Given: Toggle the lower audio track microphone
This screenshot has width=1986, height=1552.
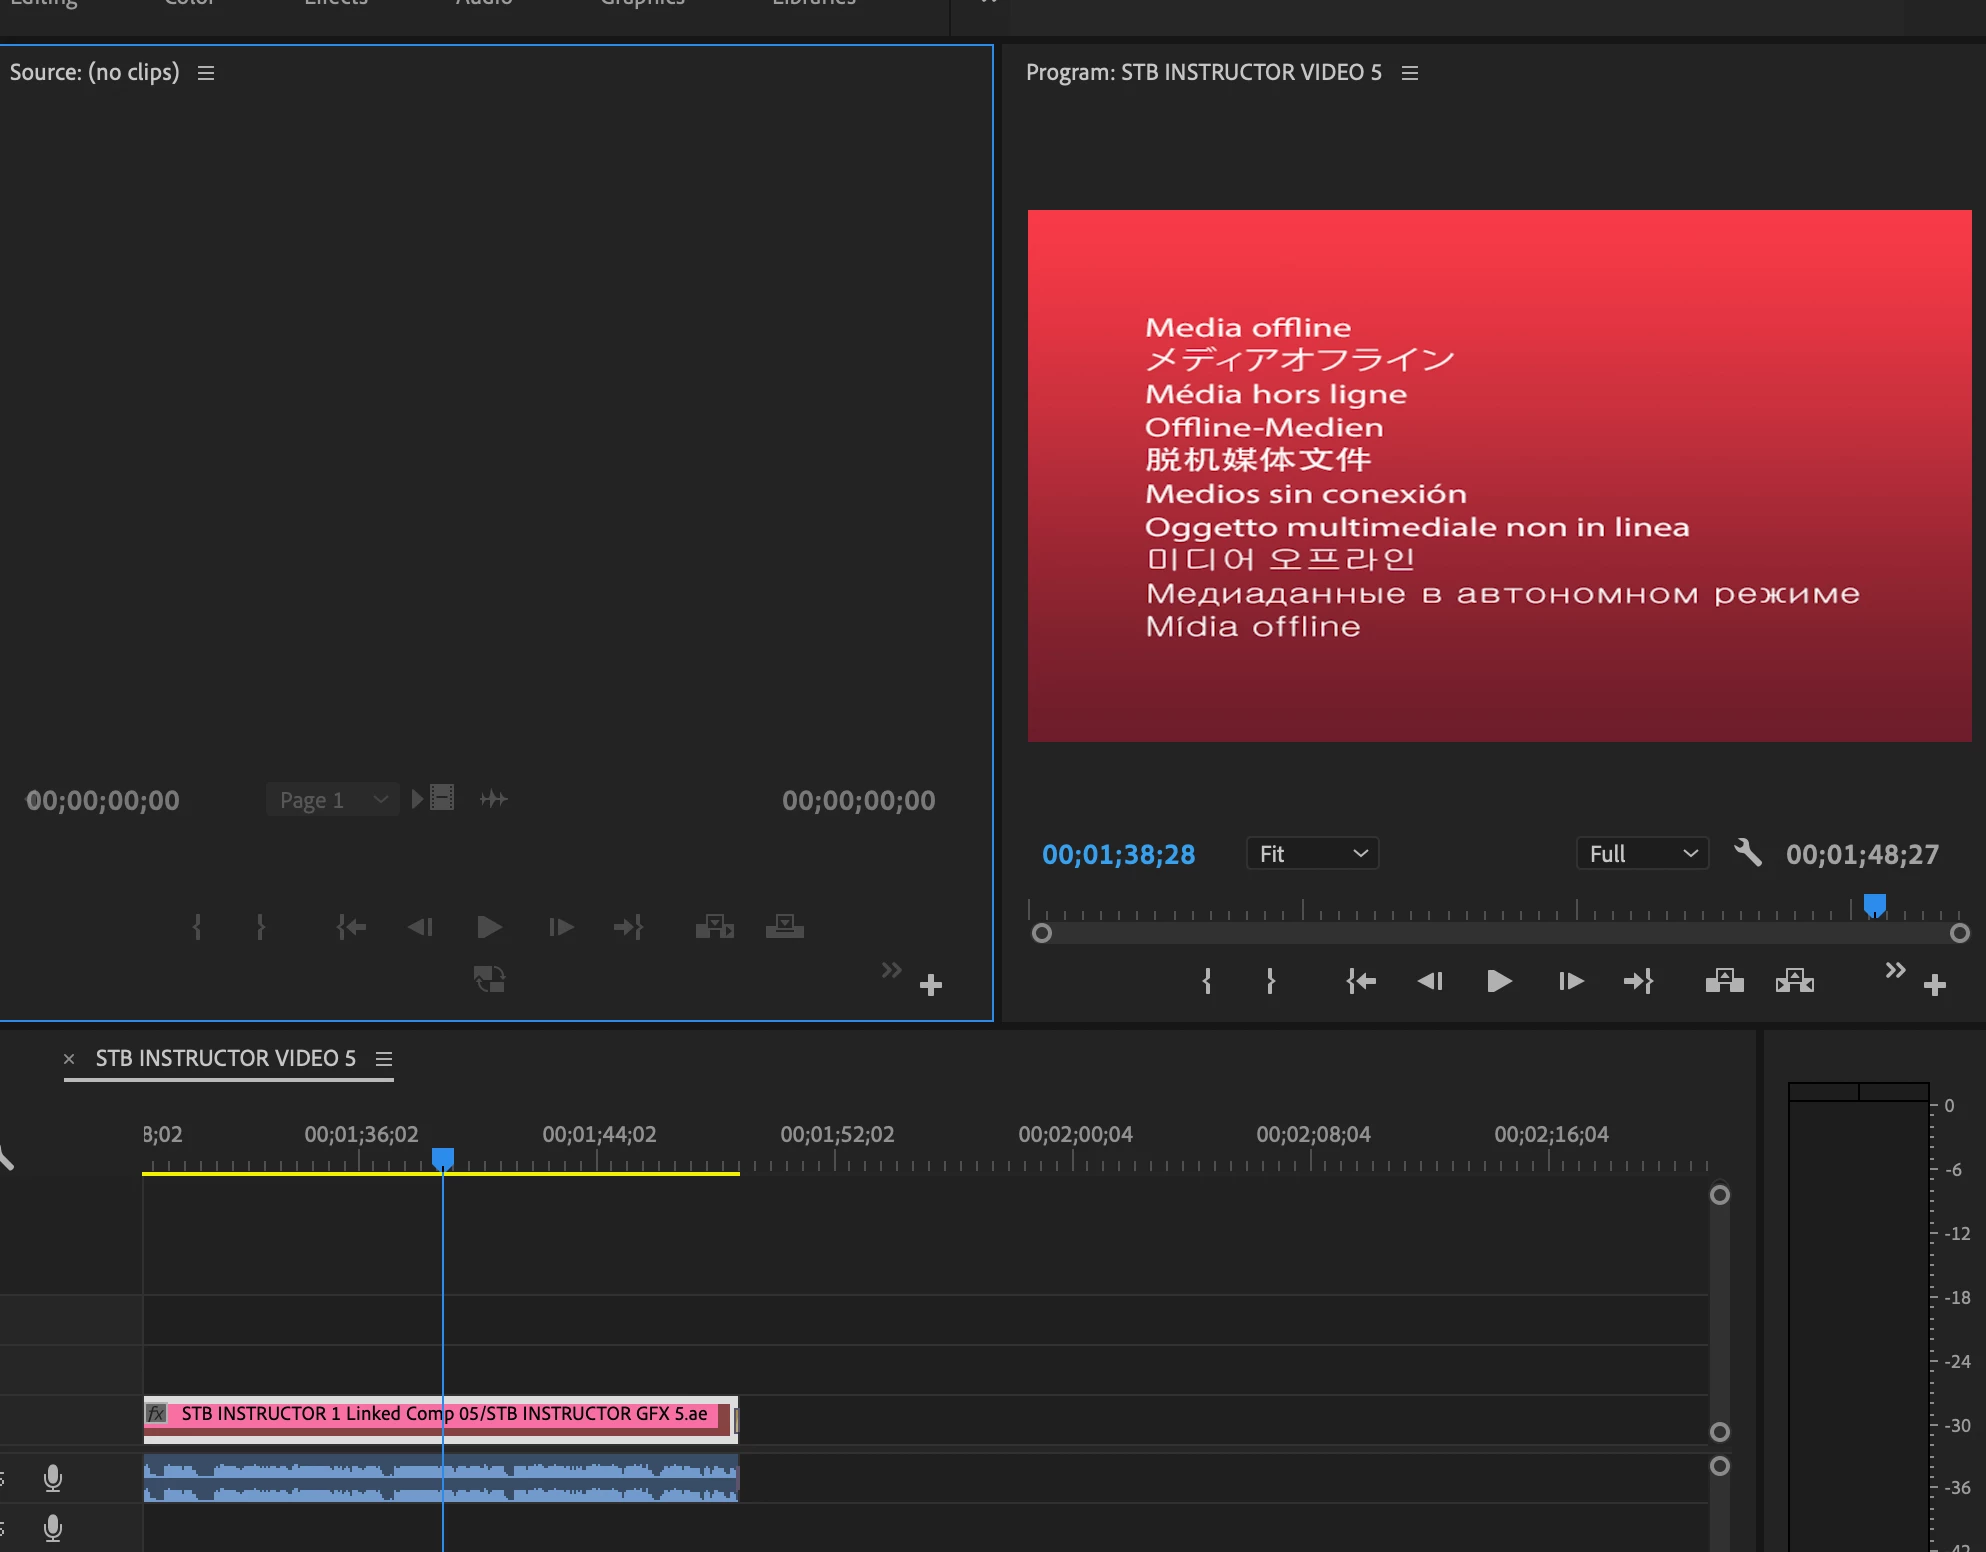Looking at the screenshot, I should point(53,1528).
